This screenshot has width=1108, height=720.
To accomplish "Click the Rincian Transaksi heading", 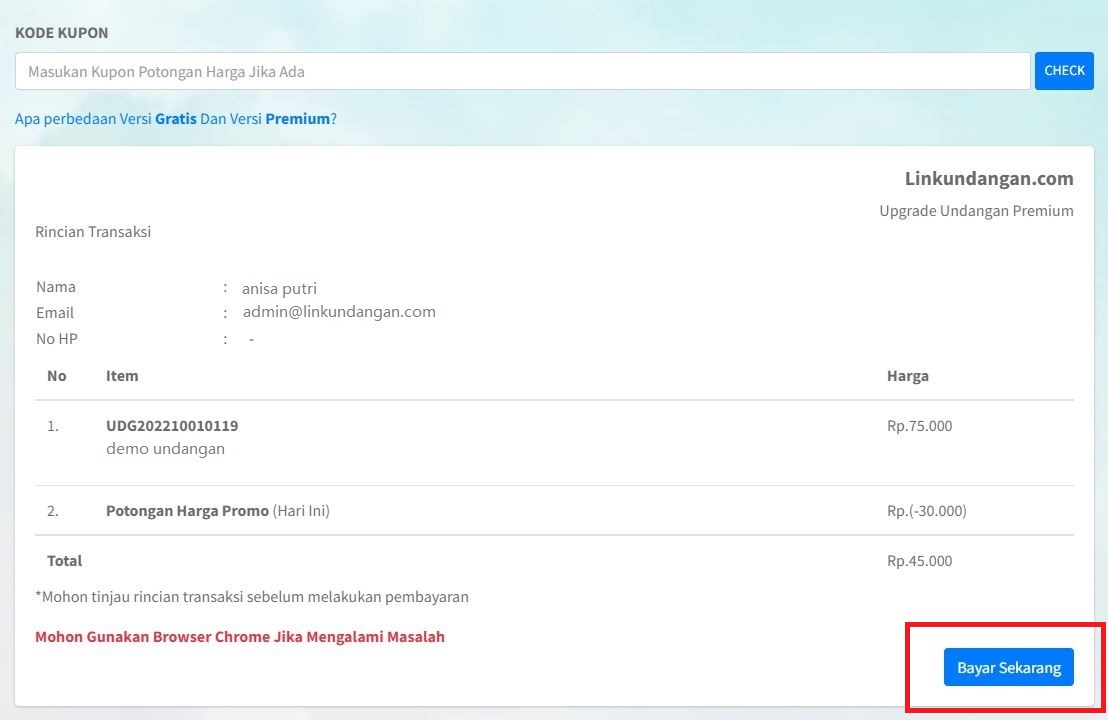I will pyautogui.click(x=93, y=232).
